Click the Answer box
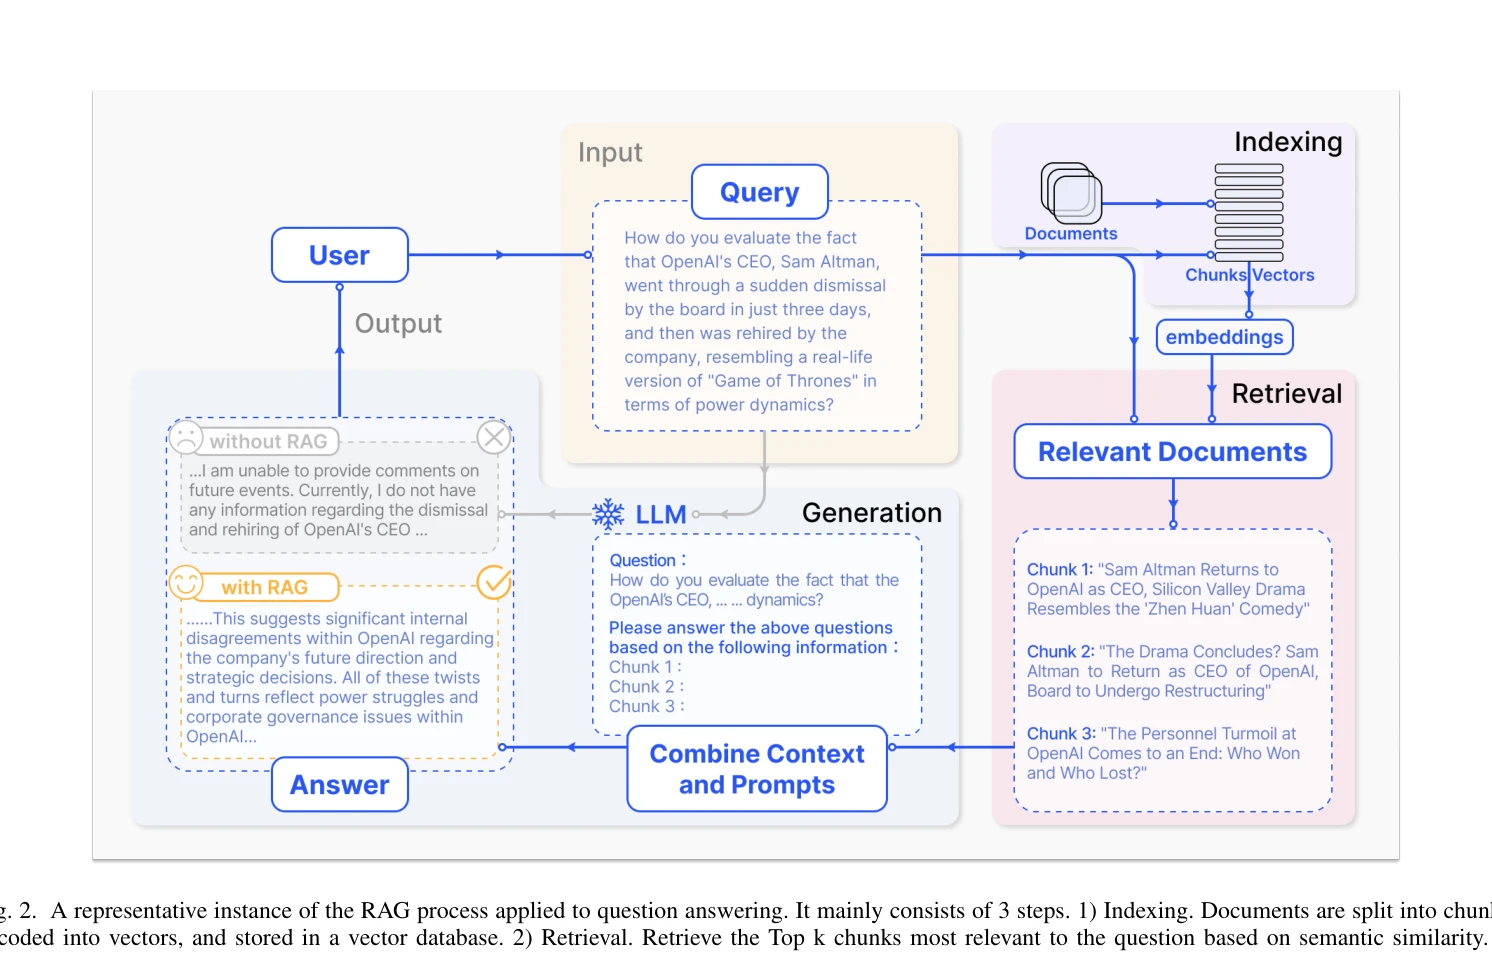Screen dimensions: 1492x955 (340, 785)
